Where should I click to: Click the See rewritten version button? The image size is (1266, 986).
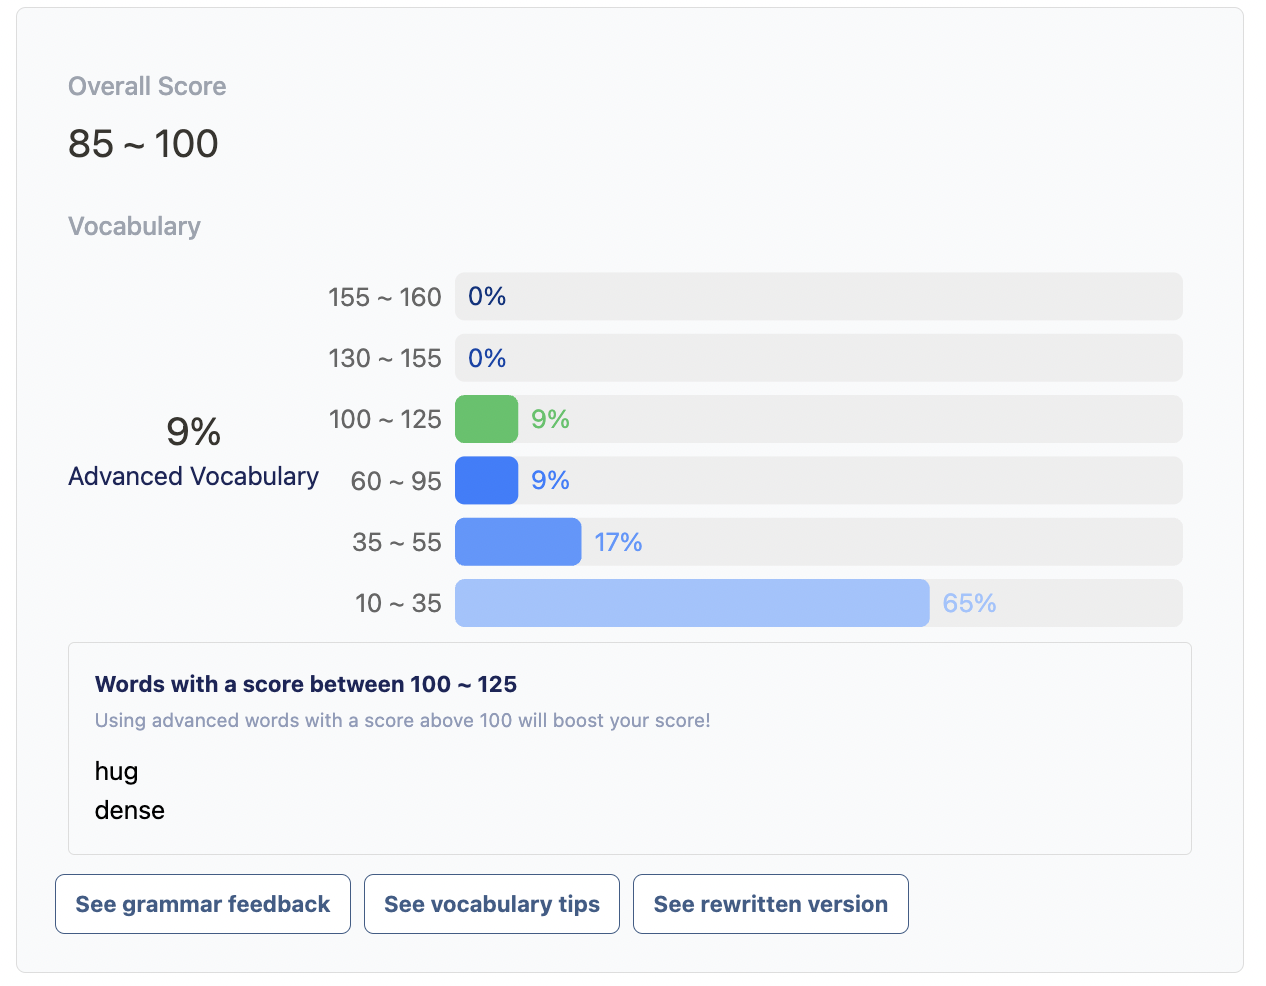coord(770,903)
